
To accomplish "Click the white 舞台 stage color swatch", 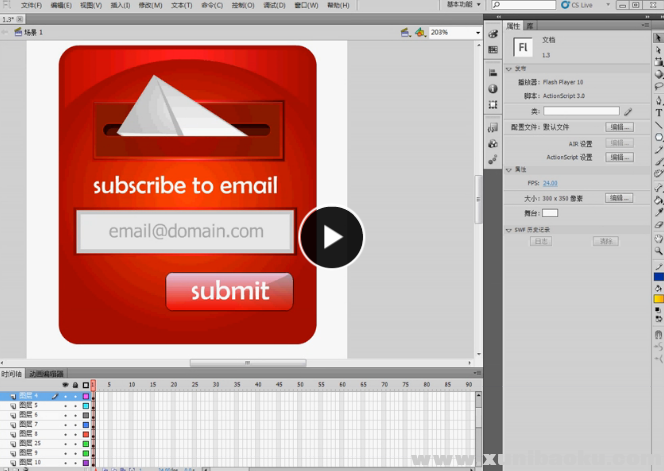I will (x=550, y=213).
